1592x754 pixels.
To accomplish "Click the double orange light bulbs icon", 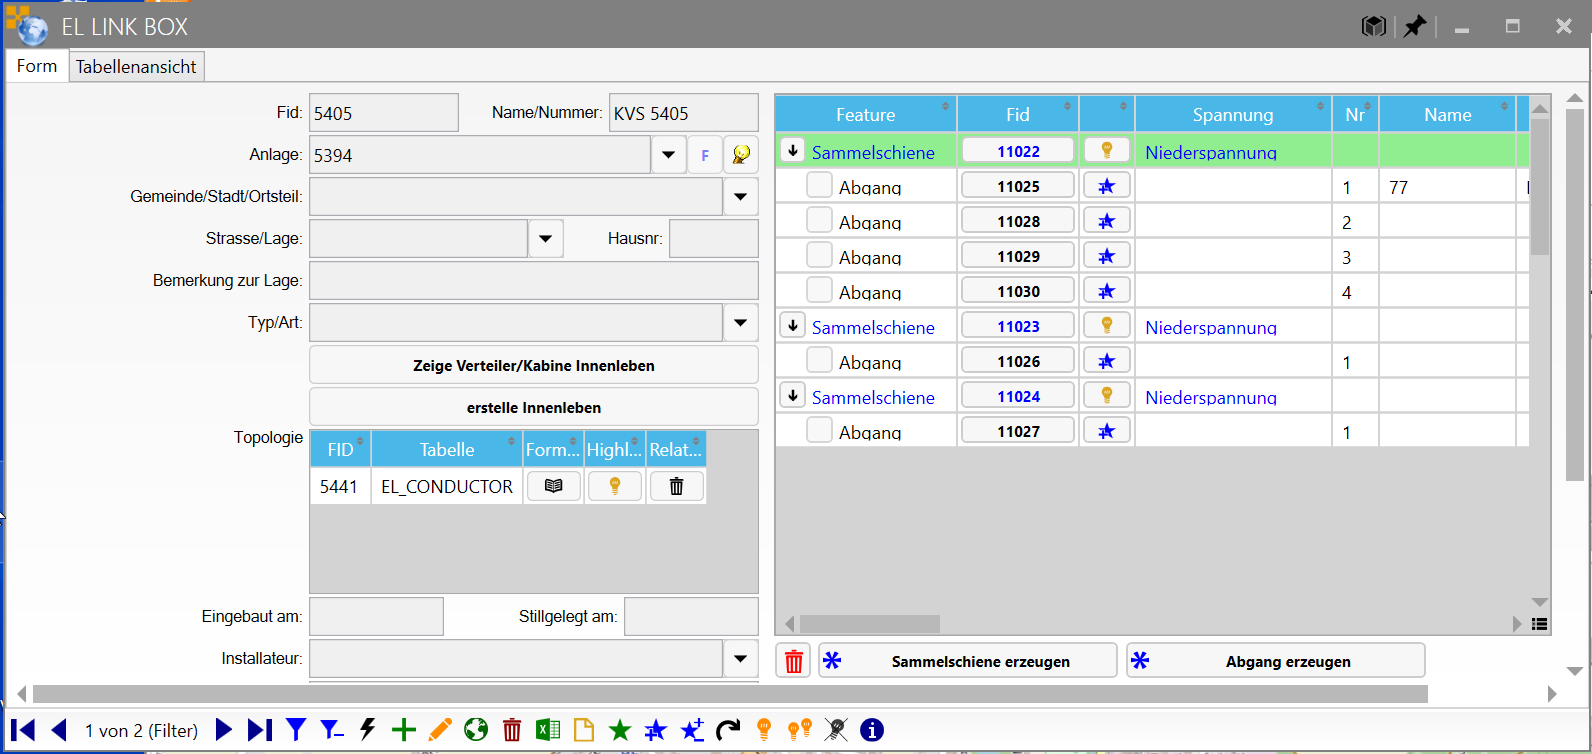I will coord(800,730).
